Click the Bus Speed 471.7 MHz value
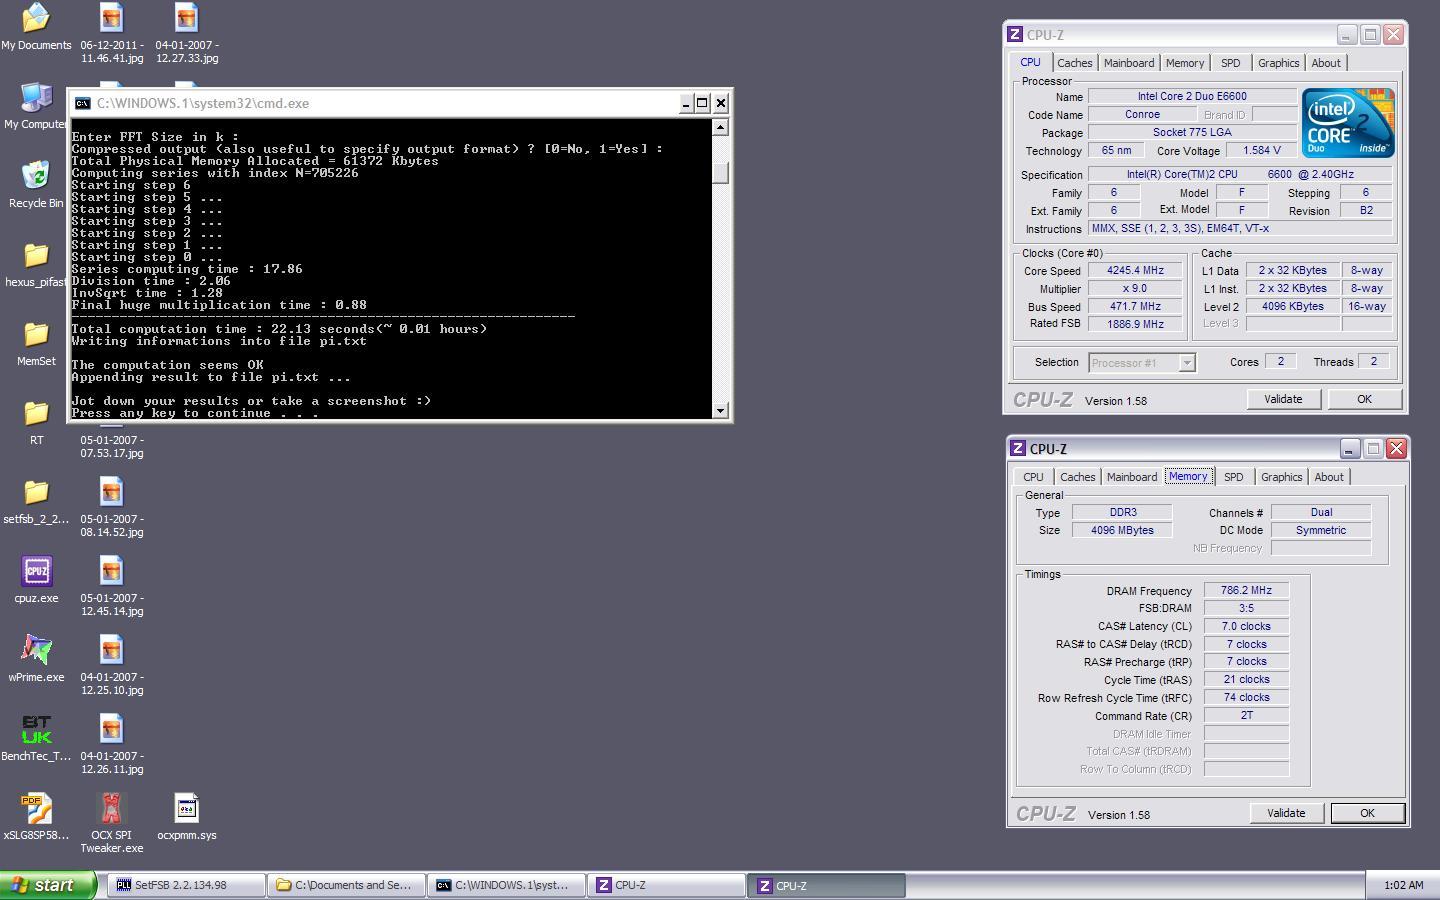This screenshot has height=900, width=1440. click(1135, 307)
